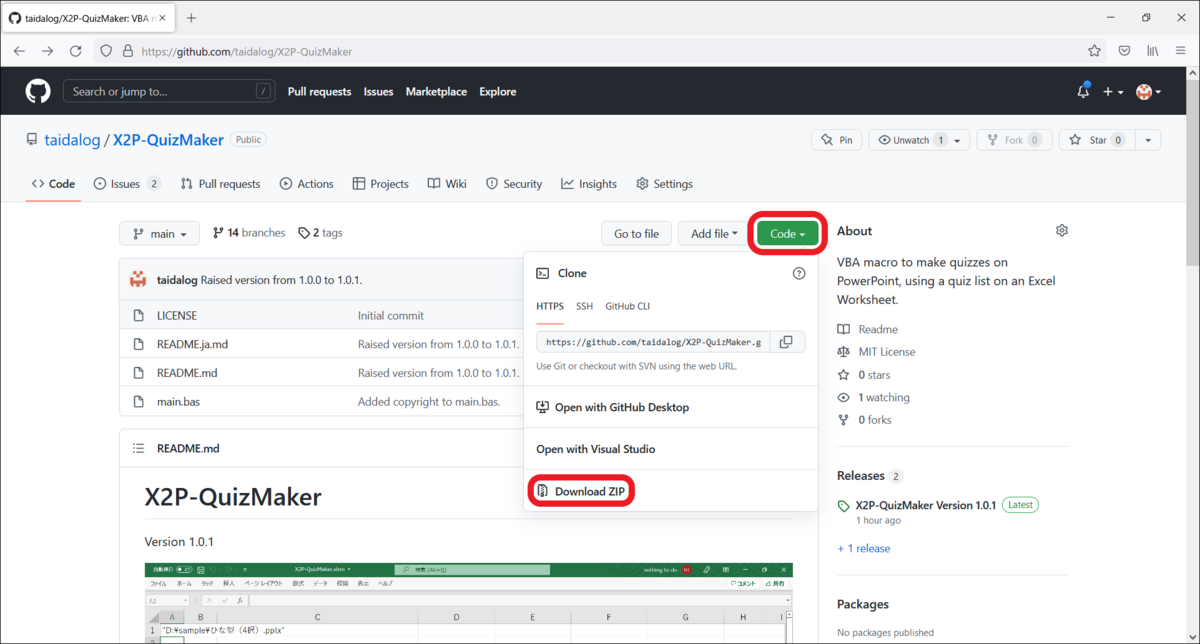Reload the page in Firefox
The width and height of the screenshot is (1200, 644).
(x=75, y=51)
